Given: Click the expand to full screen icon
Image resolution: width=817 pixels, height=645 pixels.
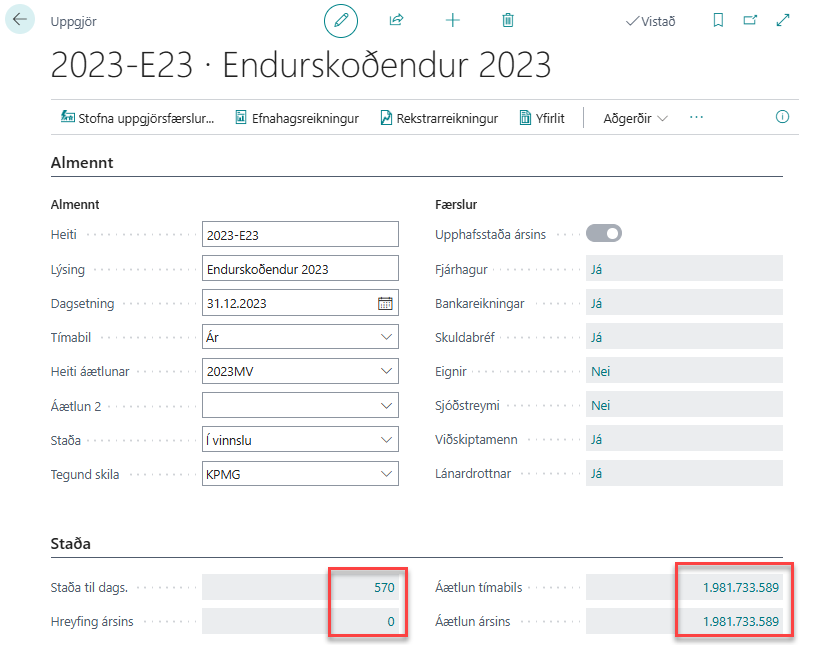Looking at the screenshot, I should 783,20.
